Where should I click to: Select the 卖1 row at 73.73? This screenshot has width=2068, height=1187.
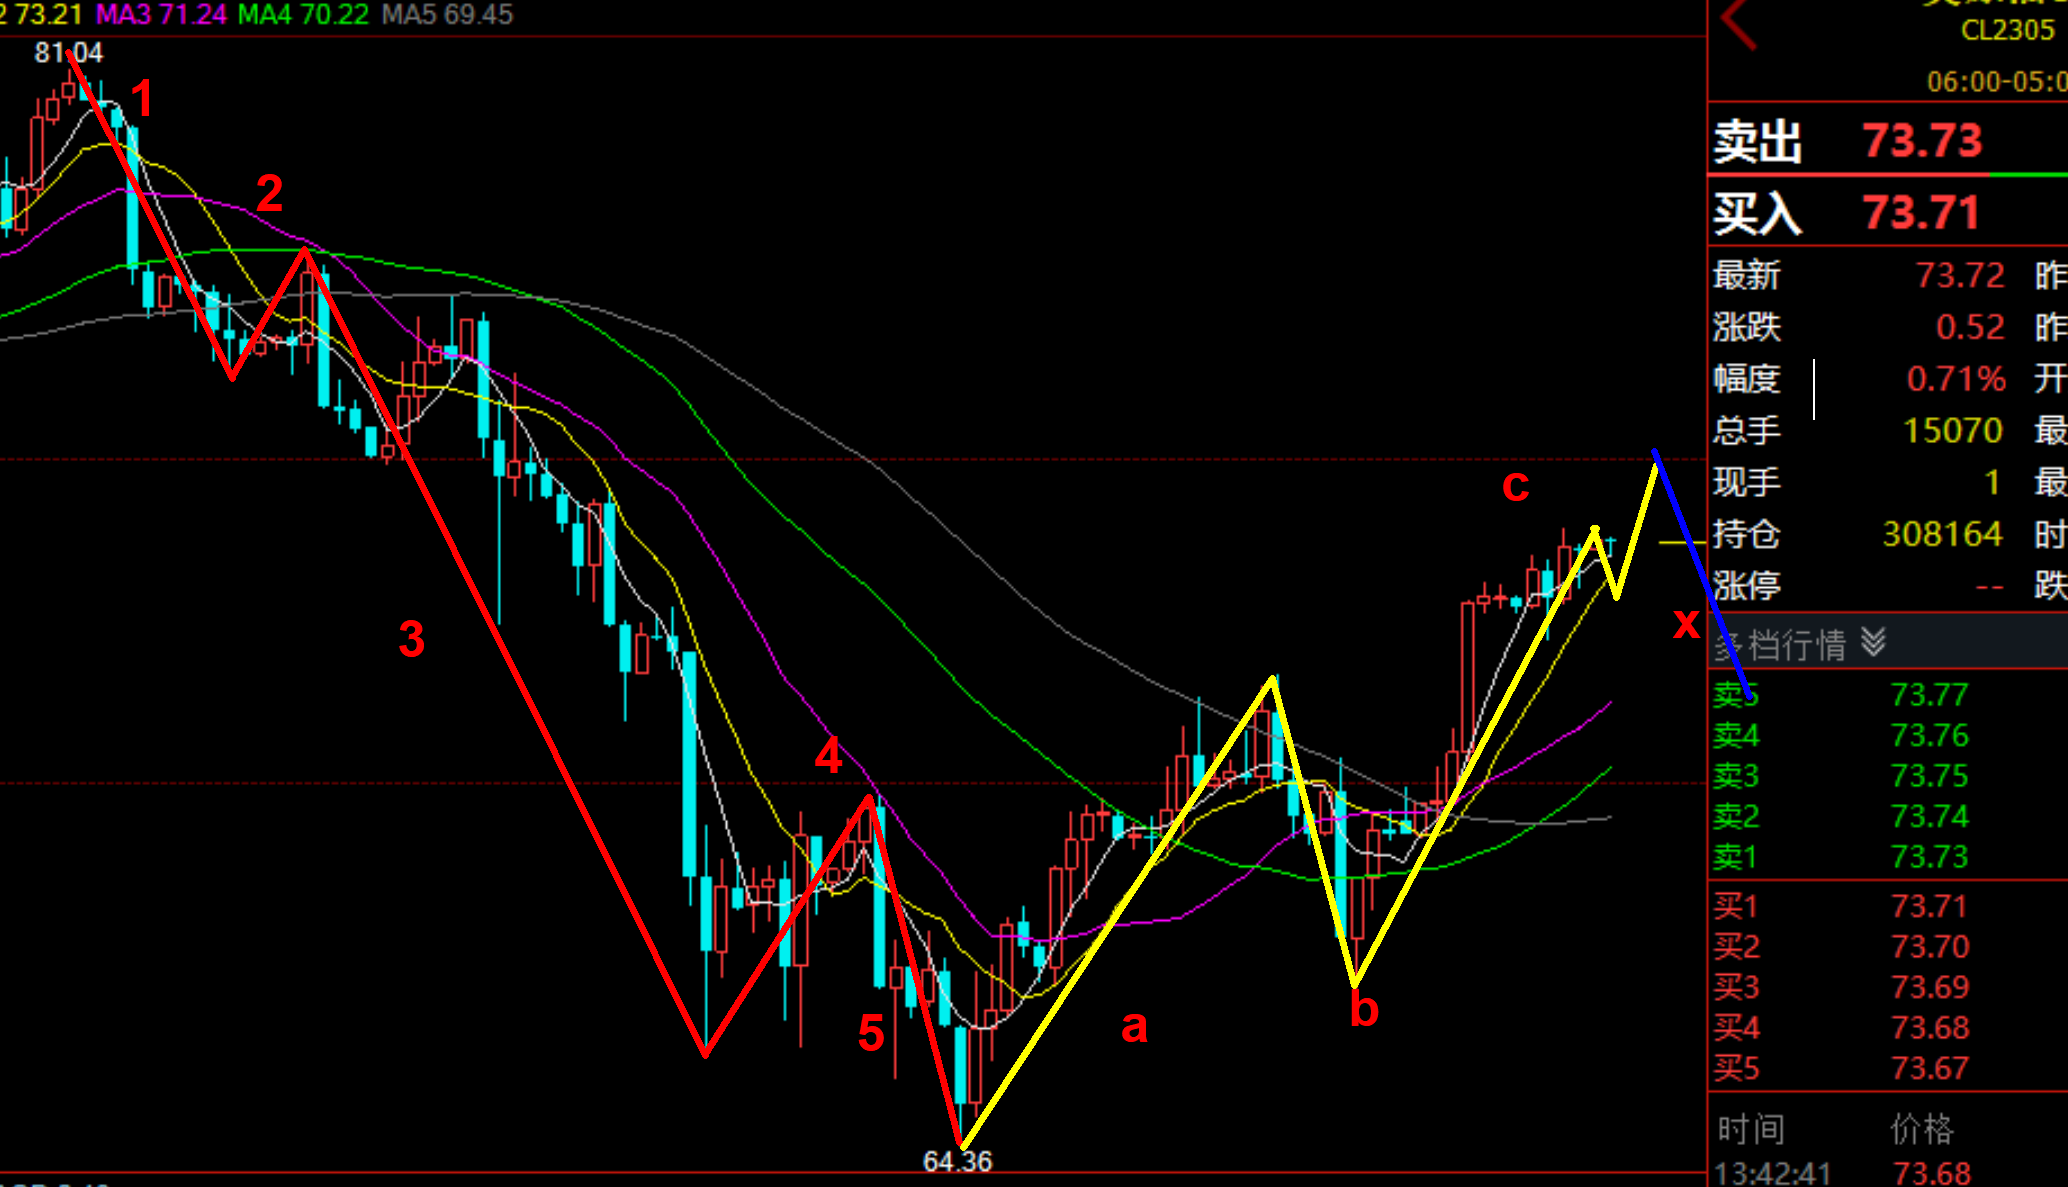coord(1887,857)
